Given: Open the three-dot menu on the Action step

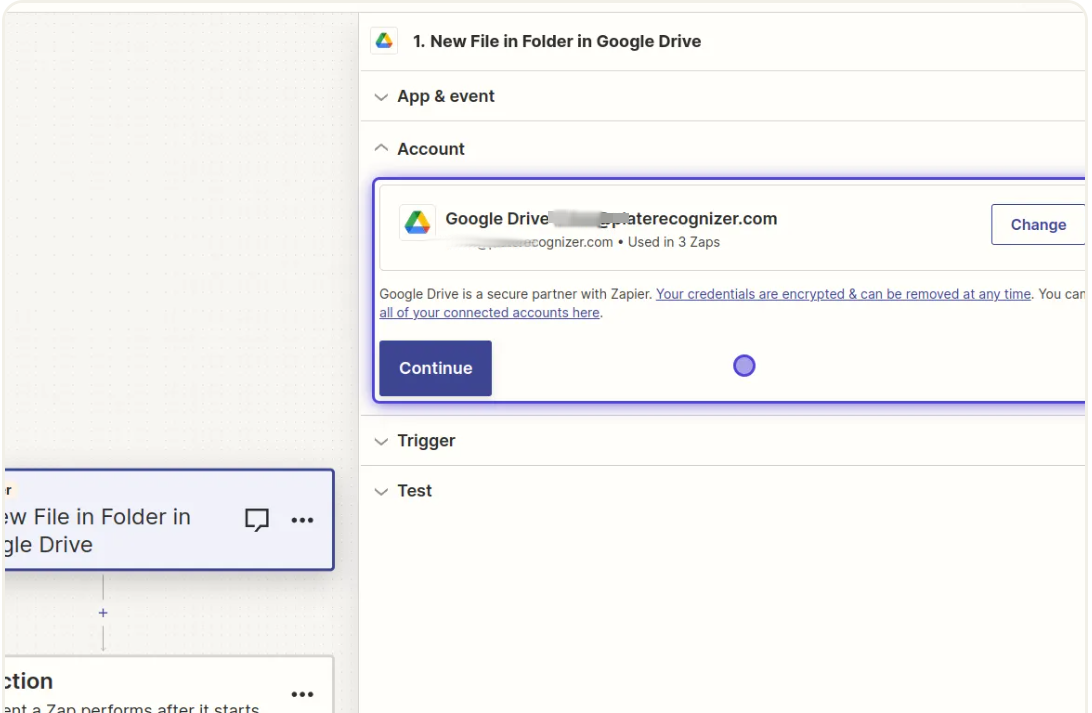Looking at the screenshot, I should (302, 694).
